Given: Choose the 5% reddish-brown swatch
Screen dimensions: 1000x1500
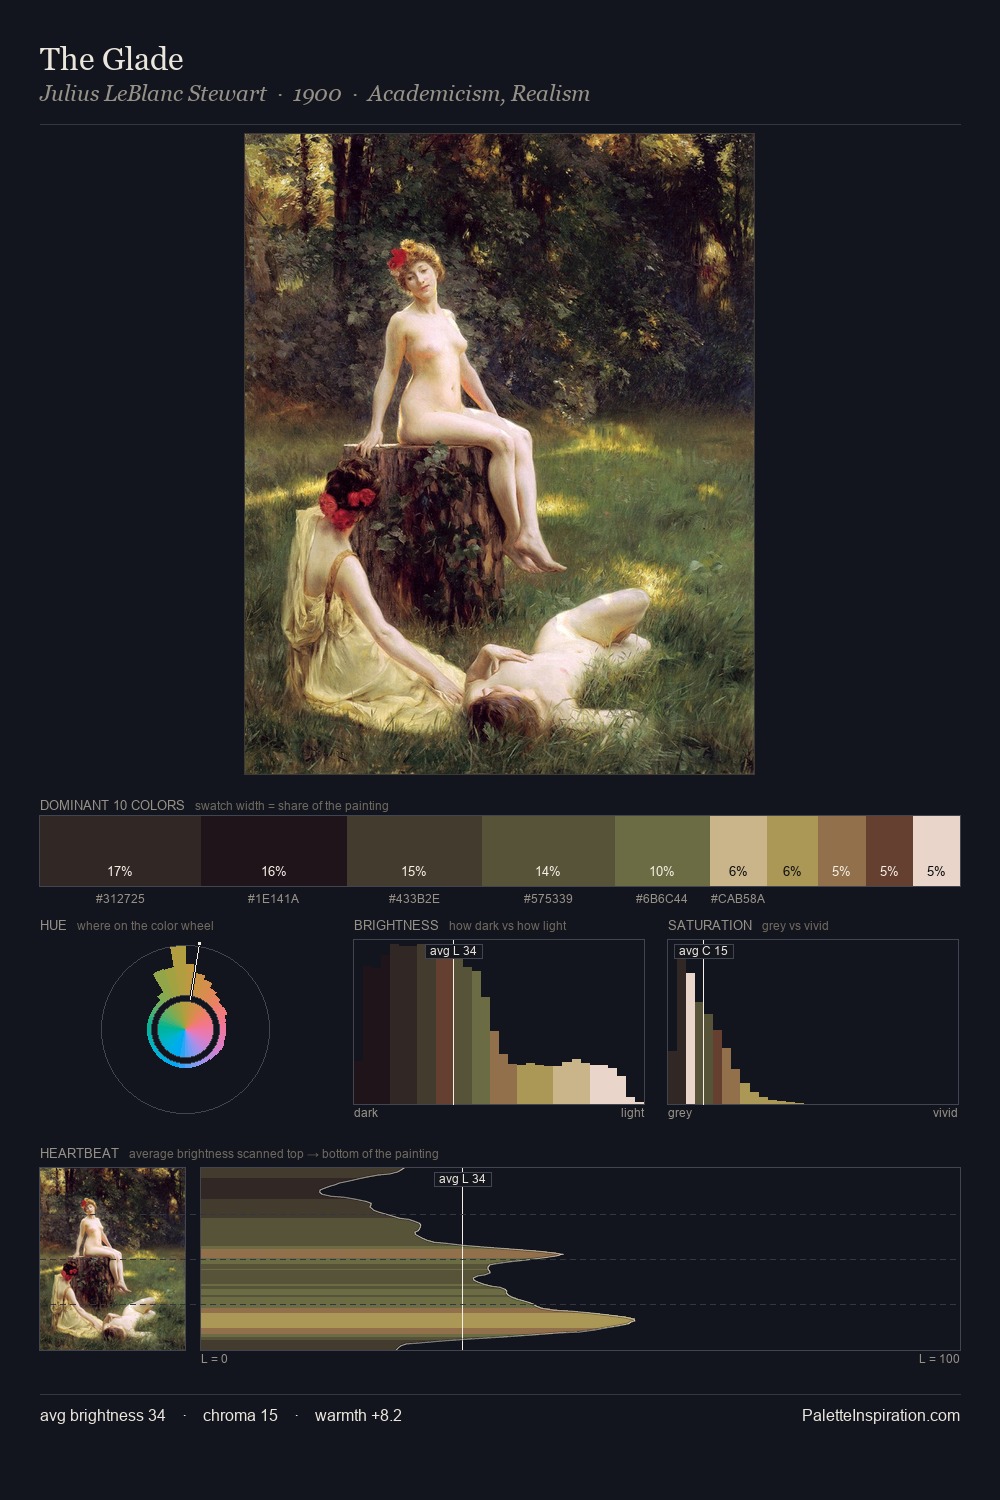Looking at the screenshot, I should pyautogui.click(x=889, y=851).
